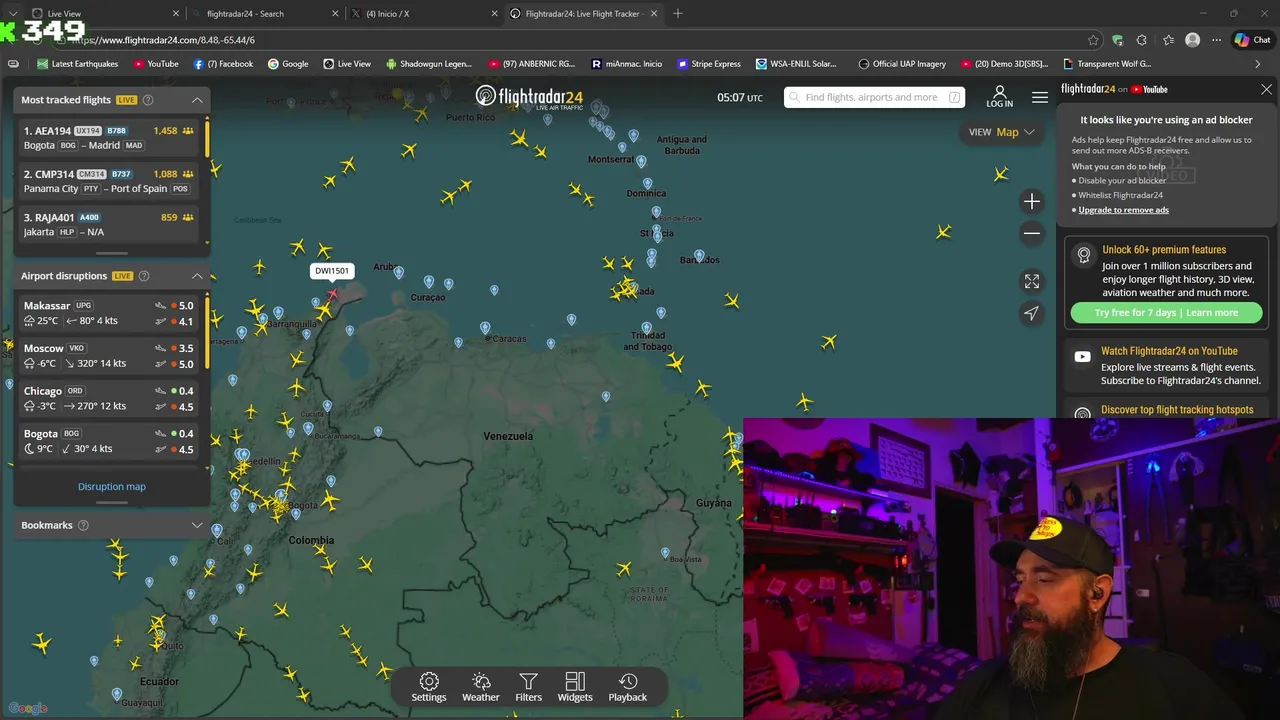
Task: Select CMP314 Panama City flight row
Action: point(110,181)
